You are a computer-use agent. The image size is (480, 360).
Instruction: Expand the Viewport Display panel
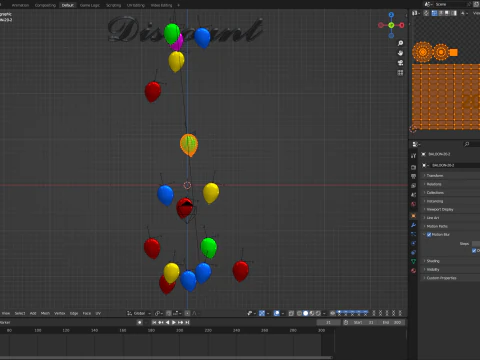click(450, 209)
